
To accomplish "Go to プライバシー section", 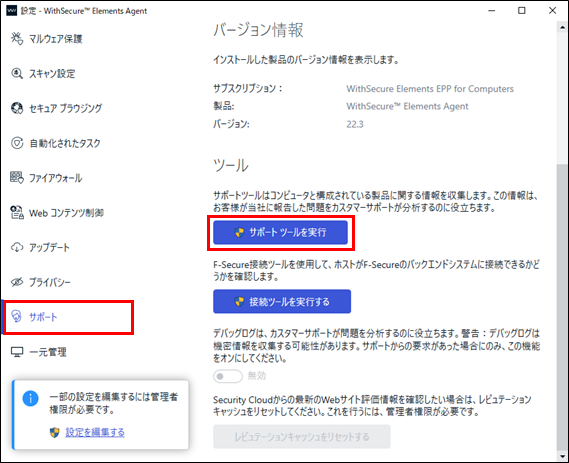I will (x=50, y=282).
